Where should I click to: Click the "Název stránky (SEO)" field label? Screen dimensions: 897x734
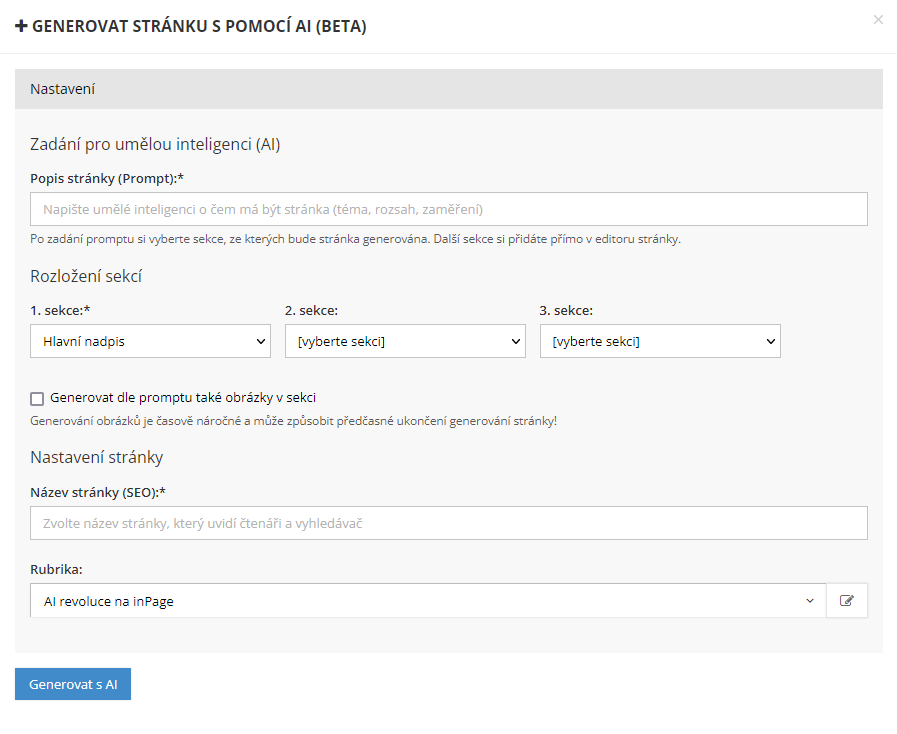point(97,492)
